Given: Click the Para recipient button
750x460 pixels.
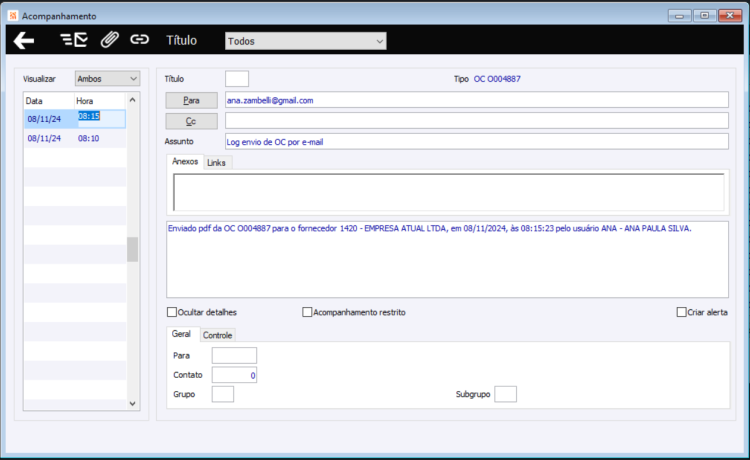Looking at the screenshot, I should 191,100.
